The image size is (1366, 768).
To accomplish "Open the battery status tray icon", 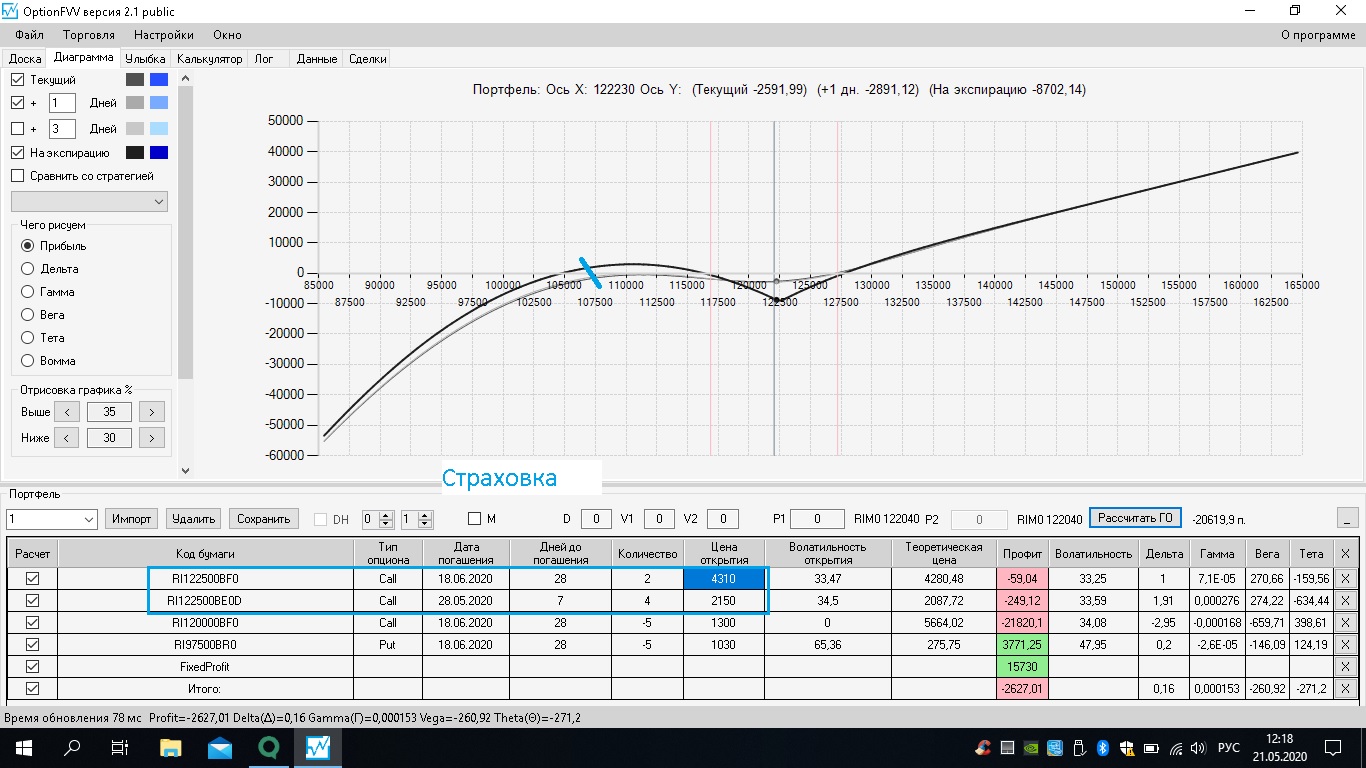I will (x=1151, y=748).
